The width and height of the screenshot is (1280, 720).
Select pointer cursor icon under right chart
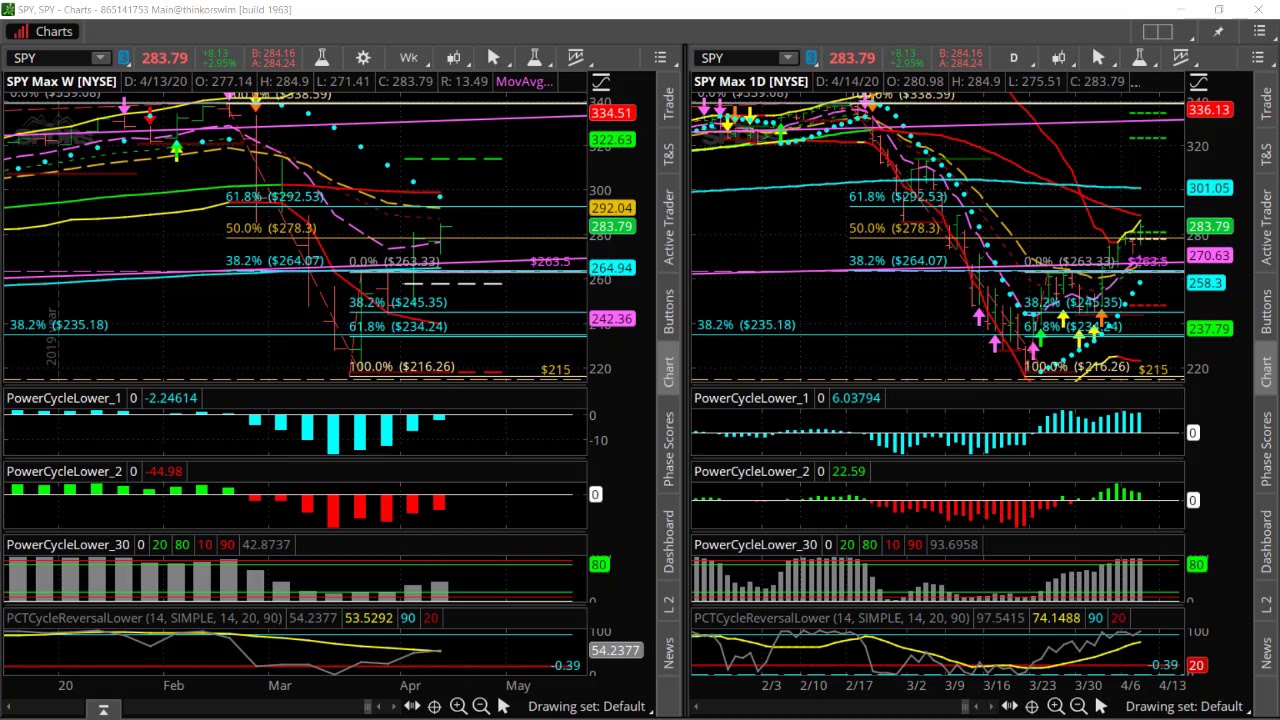point(1100,706)
